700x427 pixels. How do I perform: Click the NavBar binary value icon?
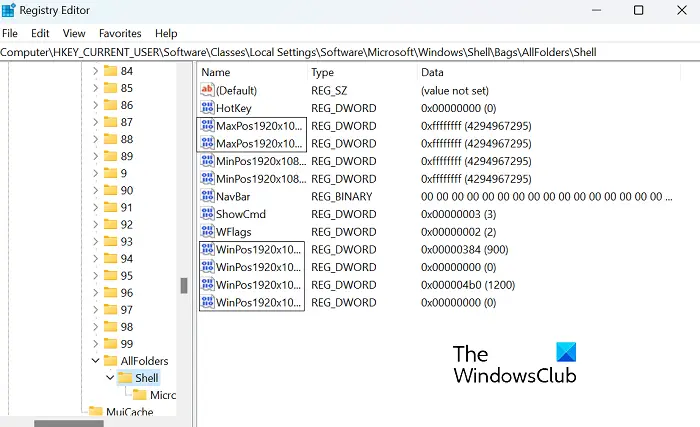point(207,196)
